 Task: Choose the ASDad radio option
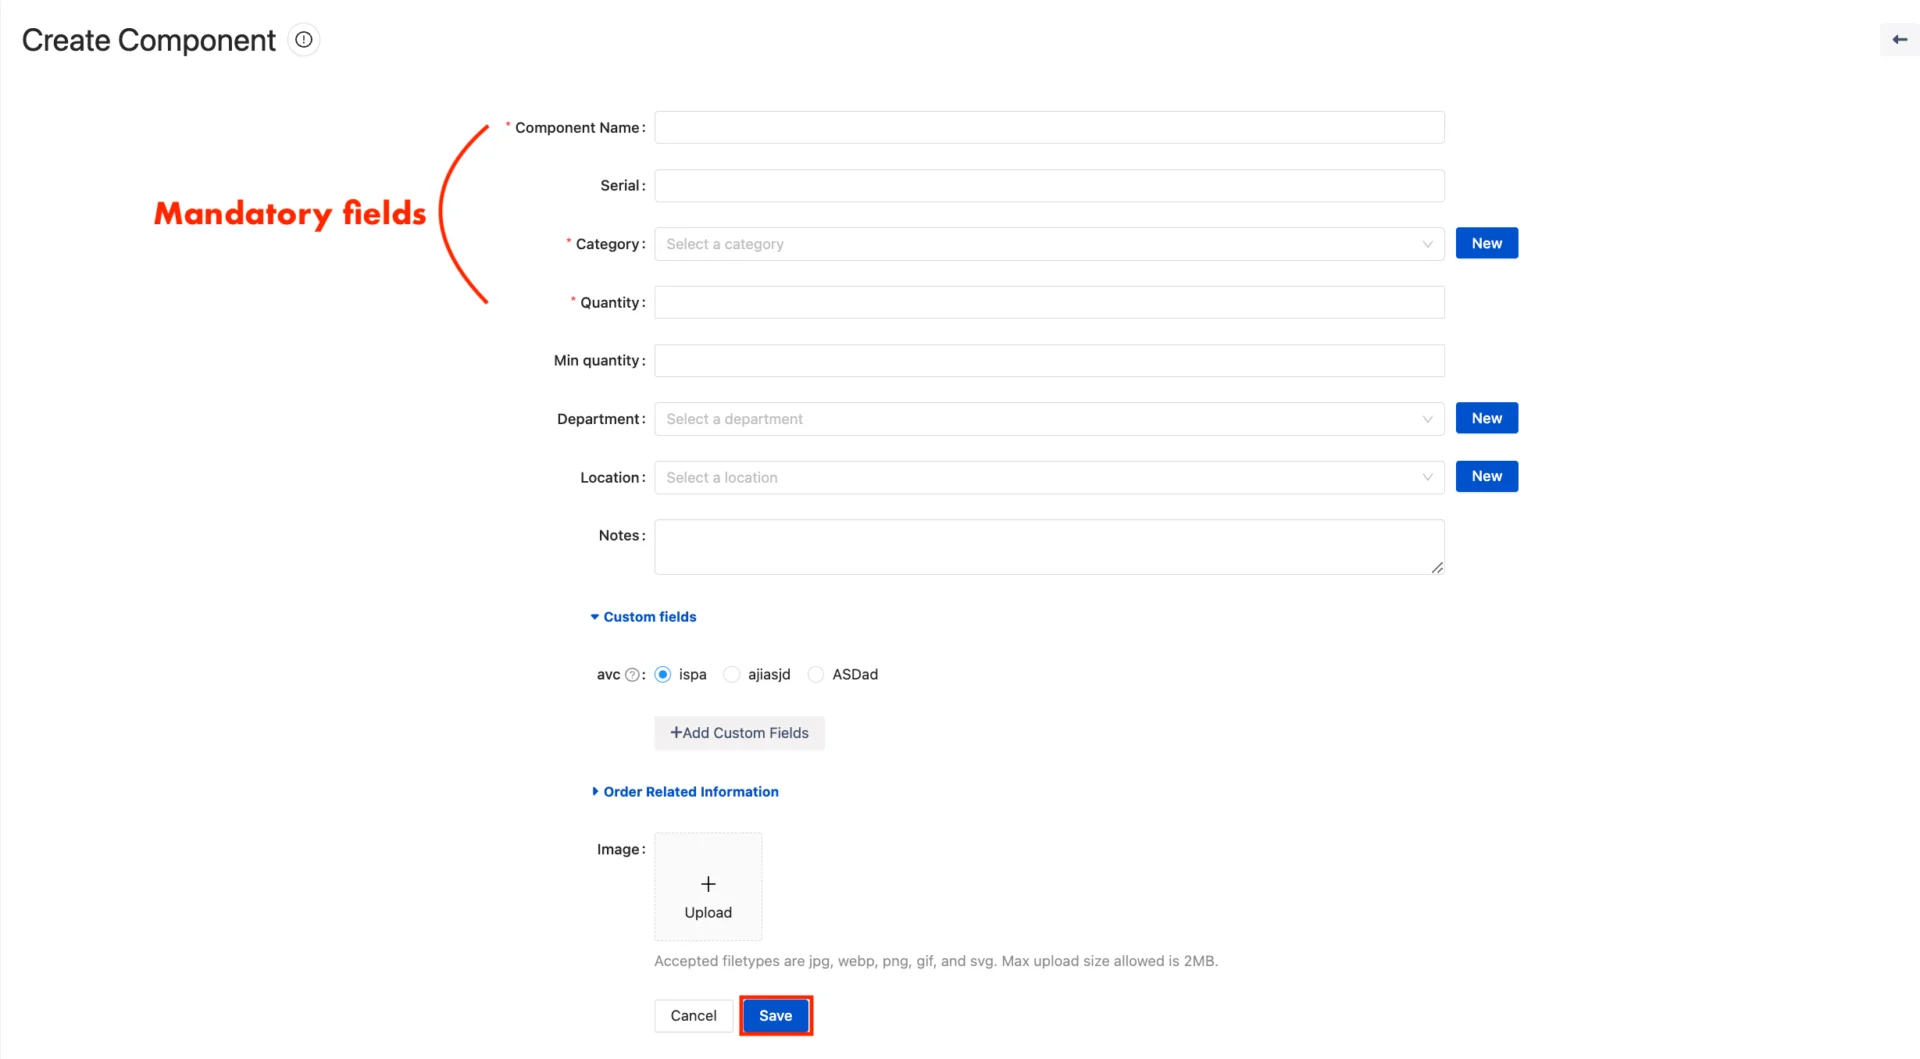pos(816,674)
